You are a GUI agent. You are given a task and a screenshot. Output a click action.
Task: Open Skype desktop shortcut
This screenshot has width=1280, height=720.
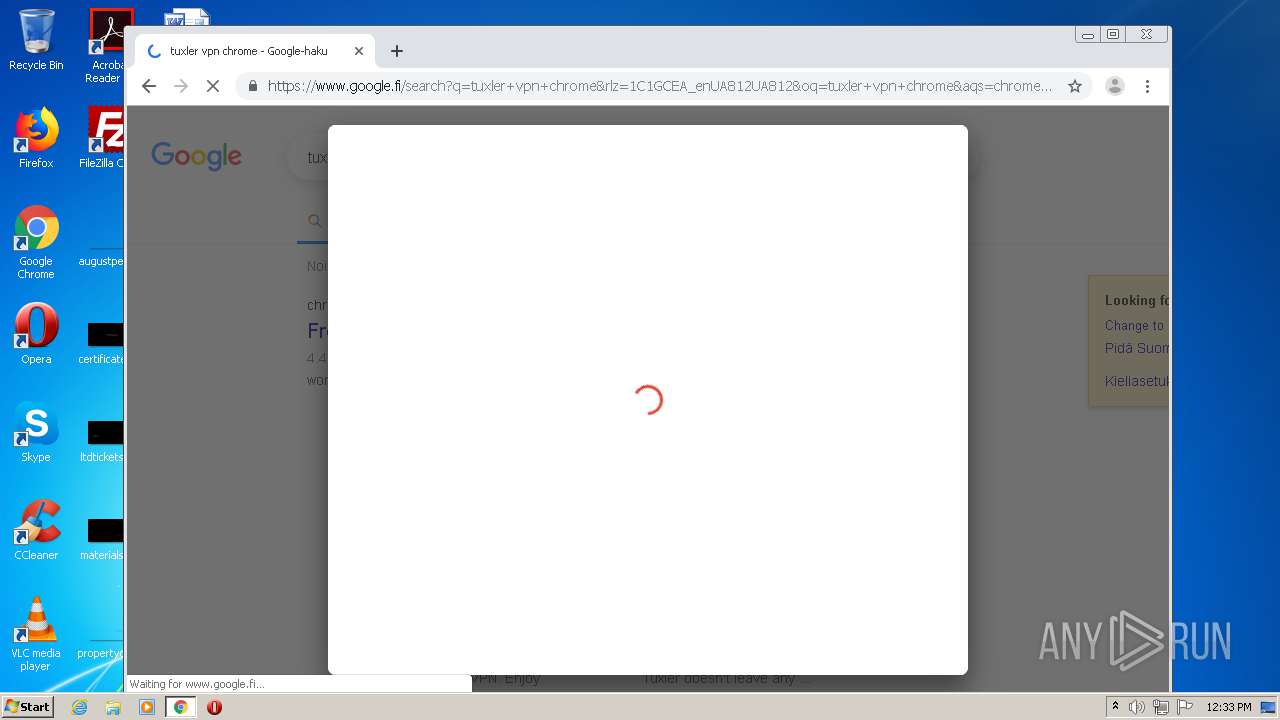pos(36,432)
